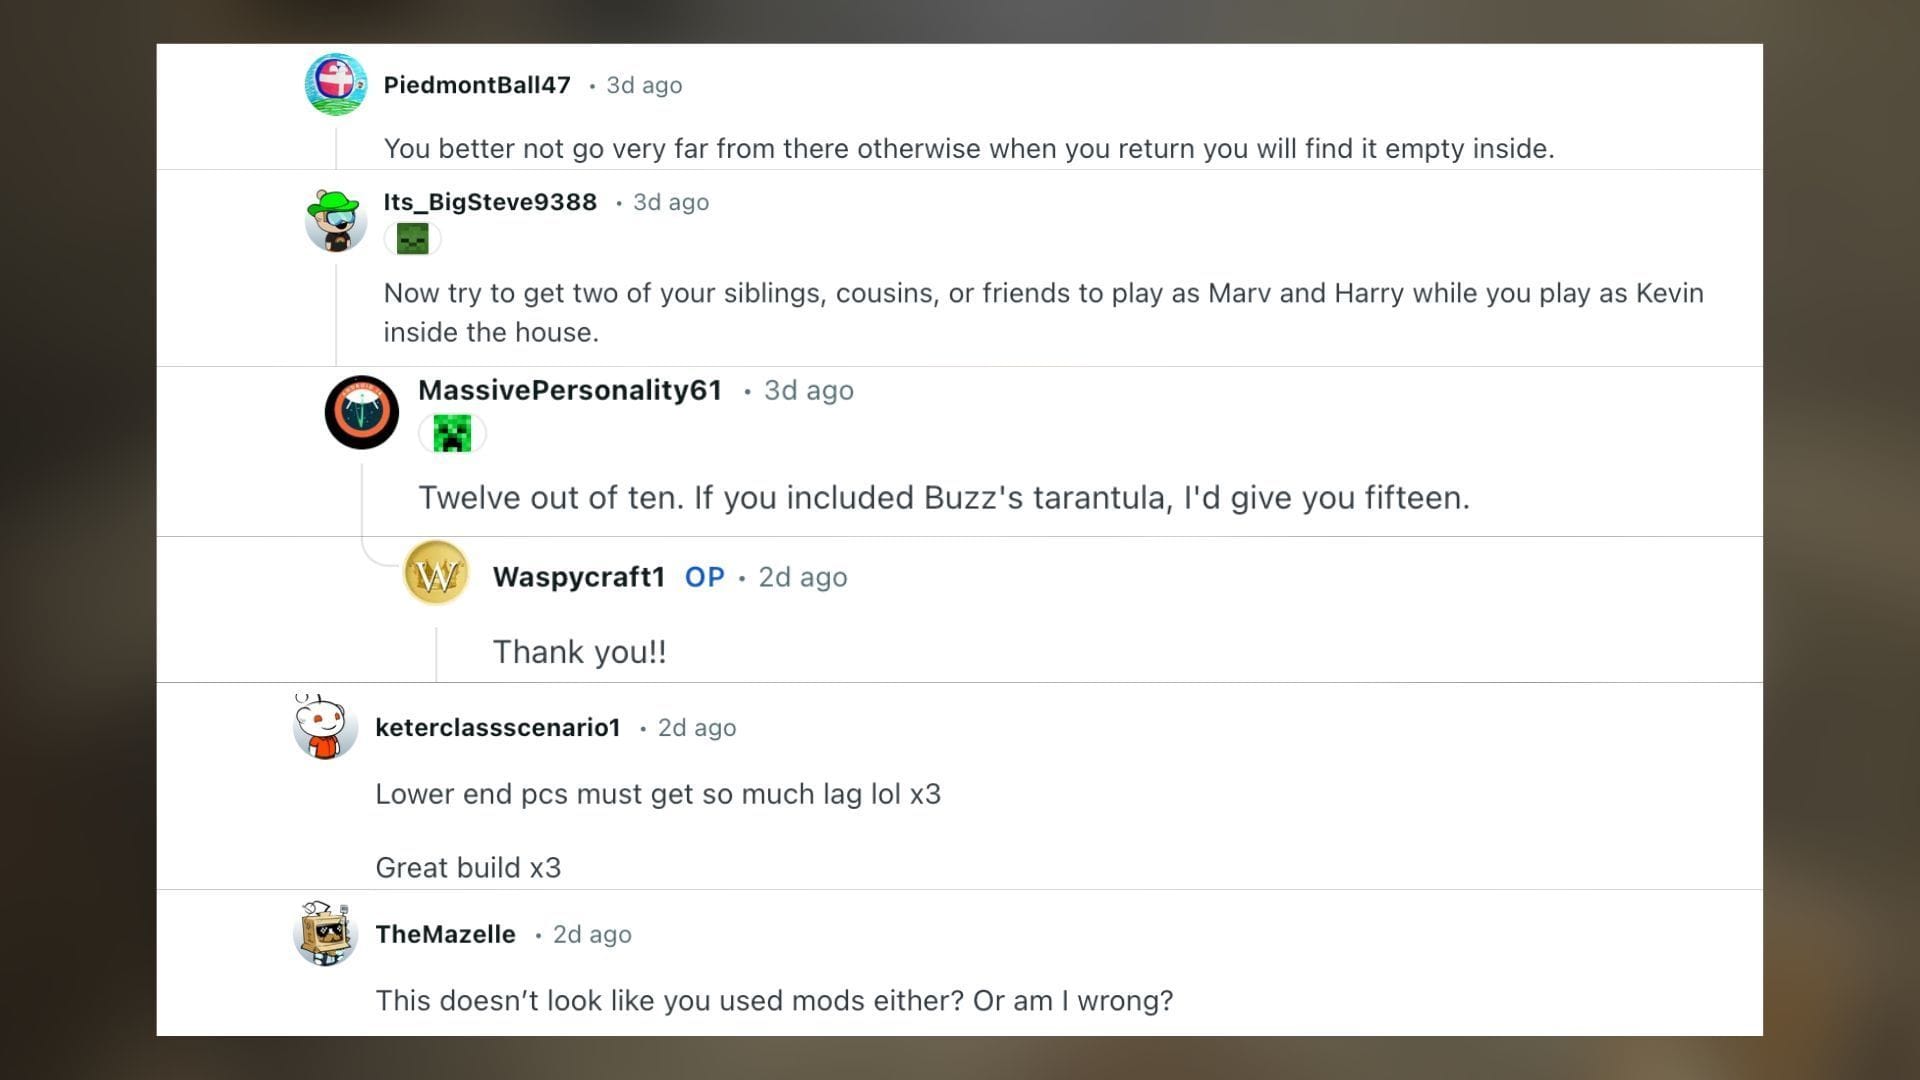The height and width of the screenshot is (1080, 1920).
Task: Click the collapse line beside PiedmontBall47's comment
Action: [337, 148]
